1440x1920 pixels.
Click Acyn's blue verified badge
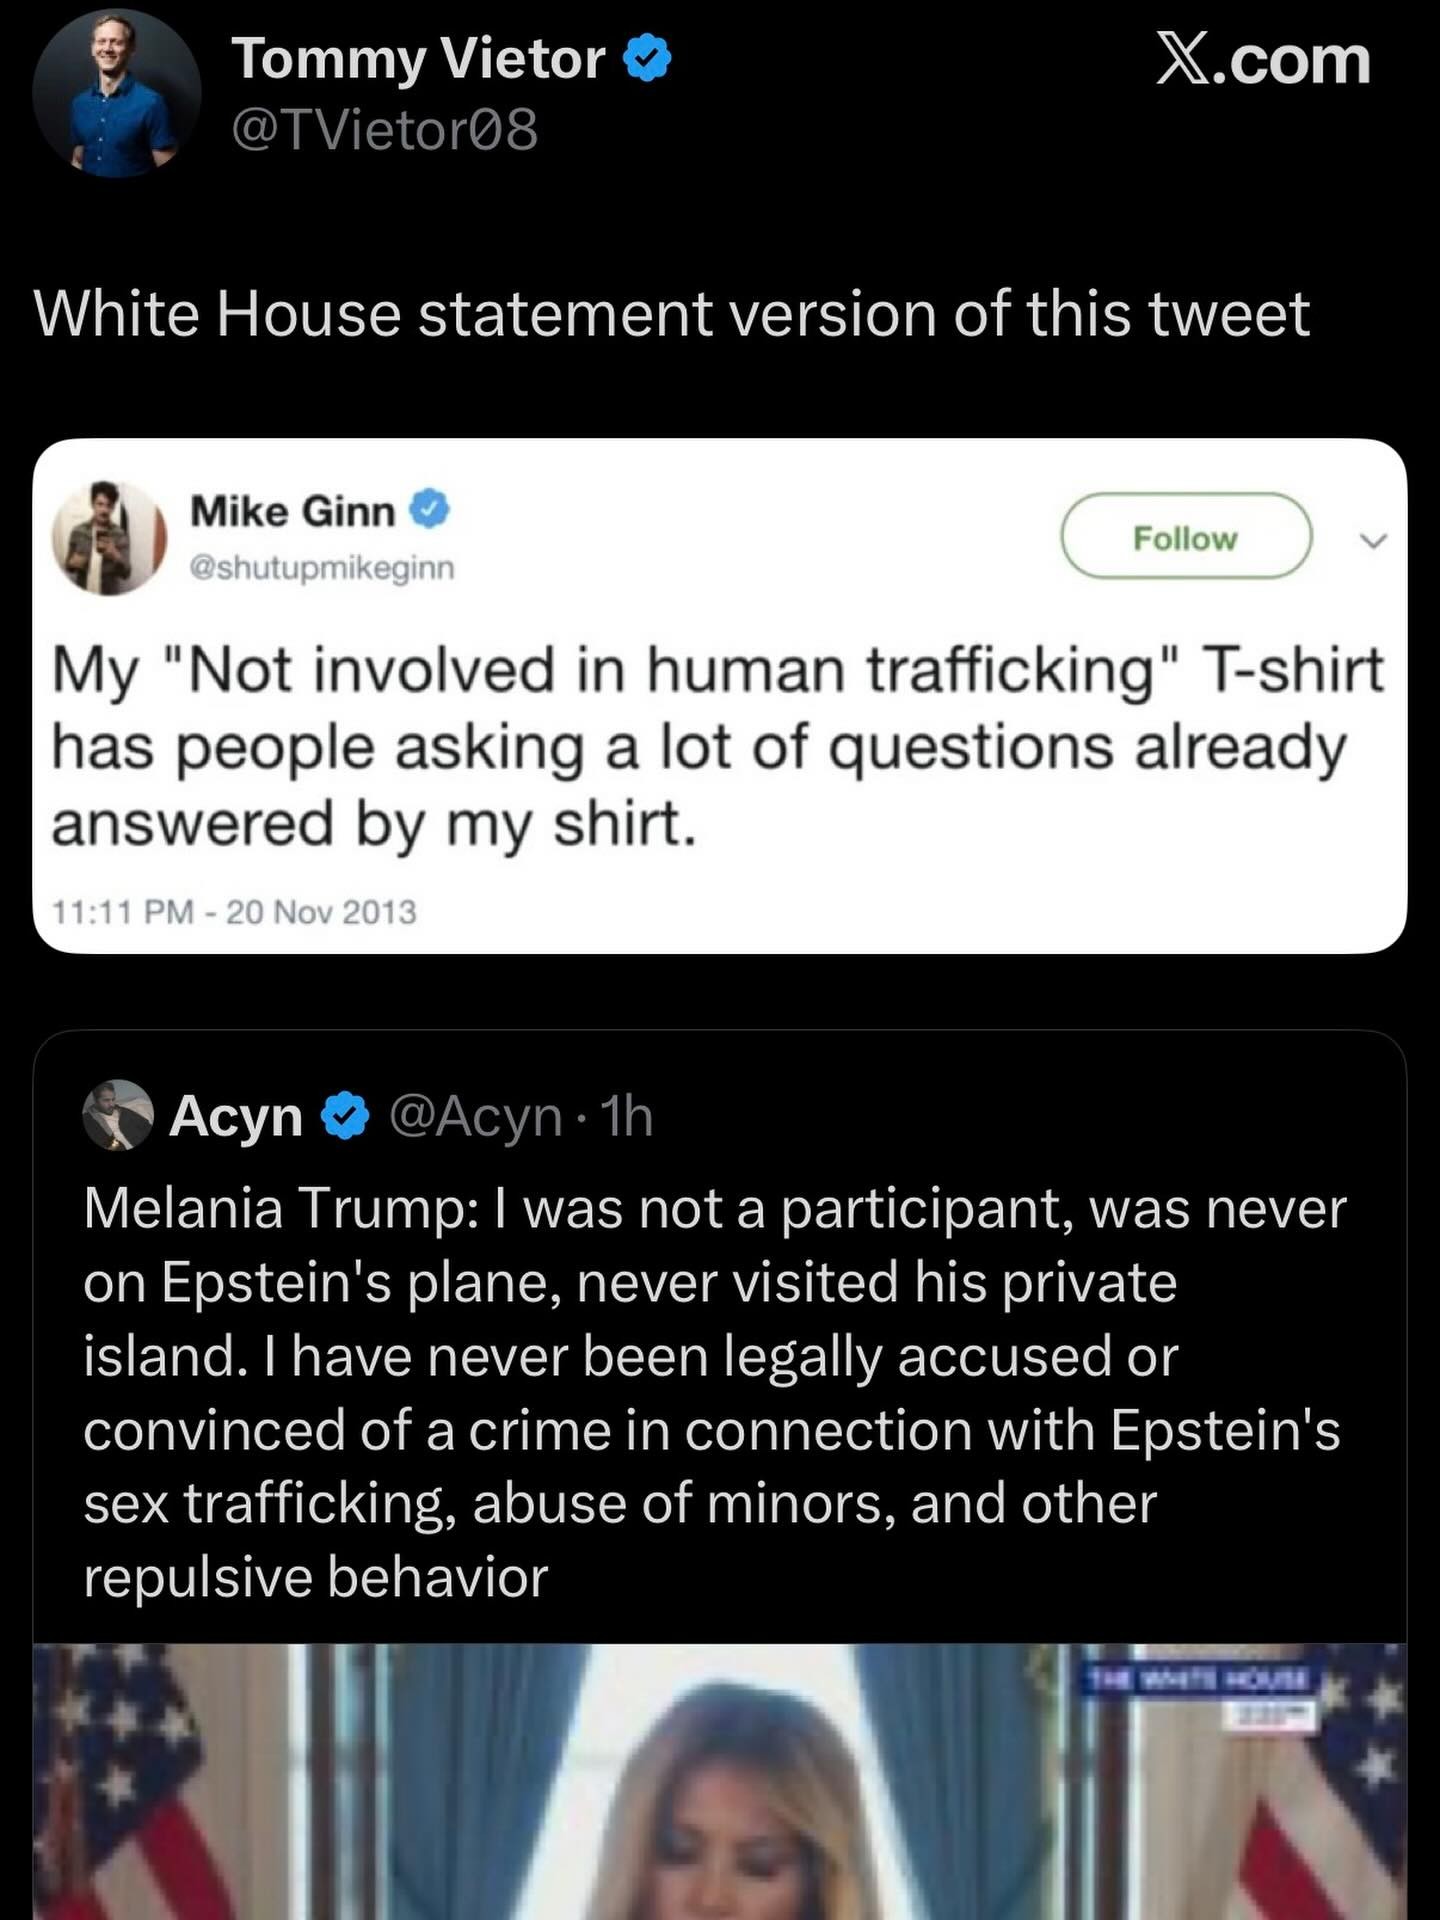[x=345, y=1116]
